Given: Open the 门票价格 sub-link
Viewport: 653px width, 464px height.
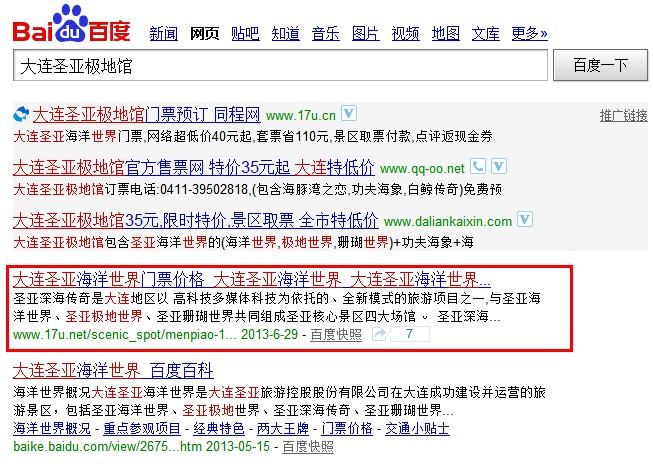Looking at the screenshot, I should (x=347, y=428).
